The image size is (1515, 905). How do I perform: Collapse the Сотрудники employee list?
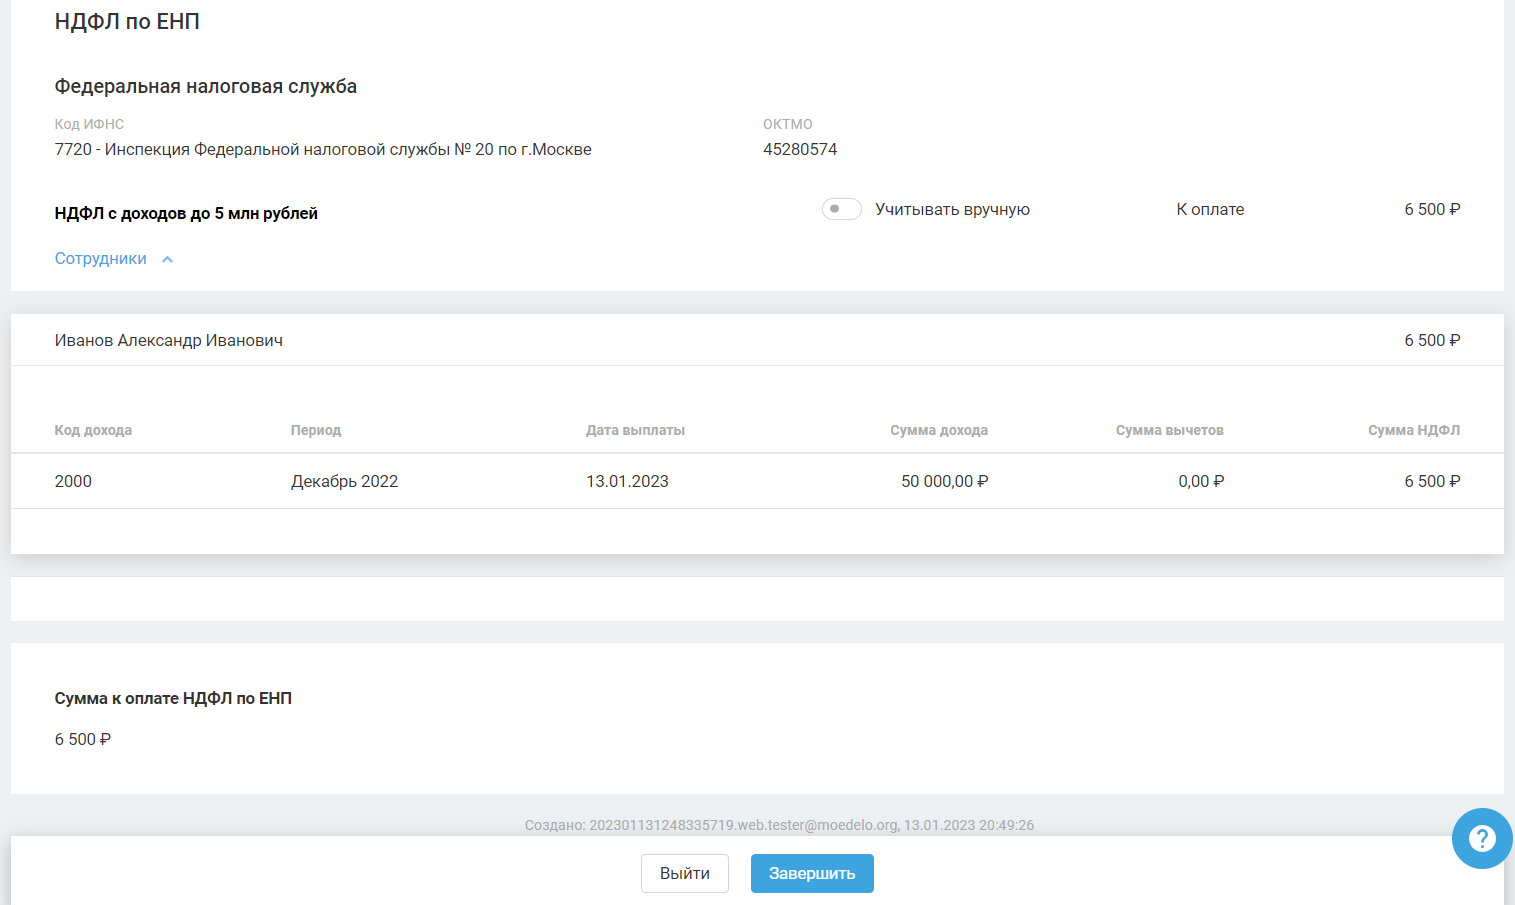pyautogui.click(x=101, y=259)
